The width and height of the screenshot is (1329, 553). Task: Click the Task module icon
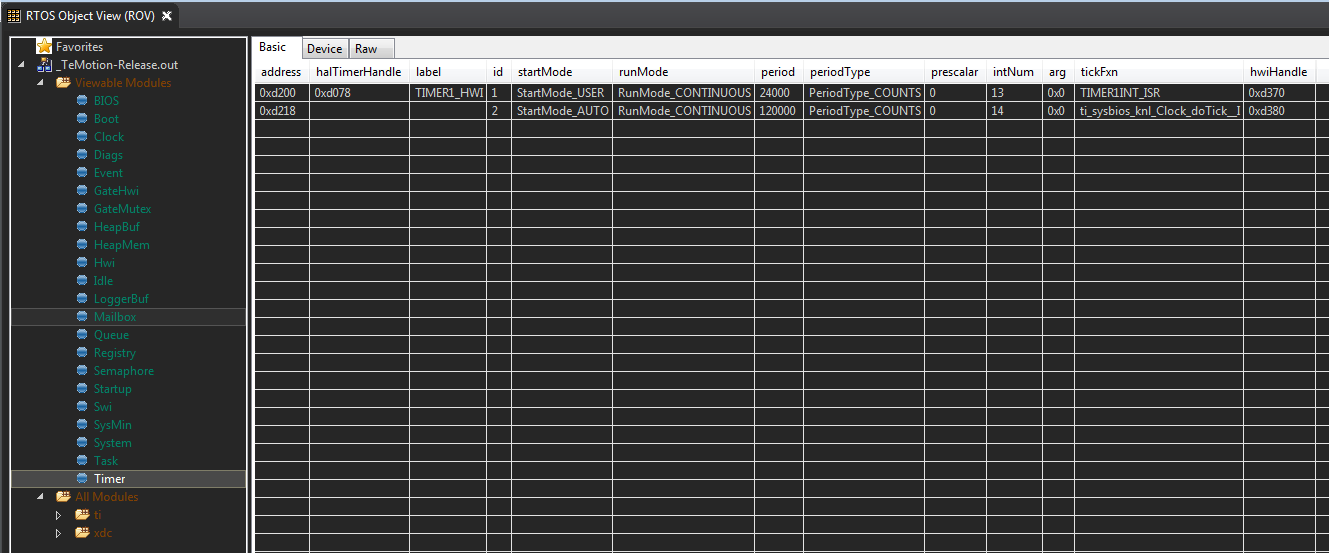(x=83, y=461)
